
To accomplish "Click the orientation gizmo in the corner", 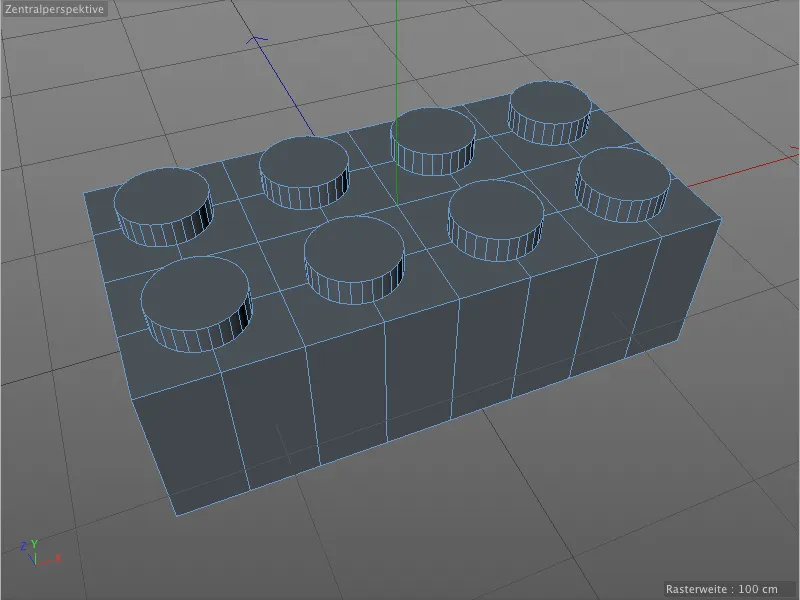I will tap(38, 555).
